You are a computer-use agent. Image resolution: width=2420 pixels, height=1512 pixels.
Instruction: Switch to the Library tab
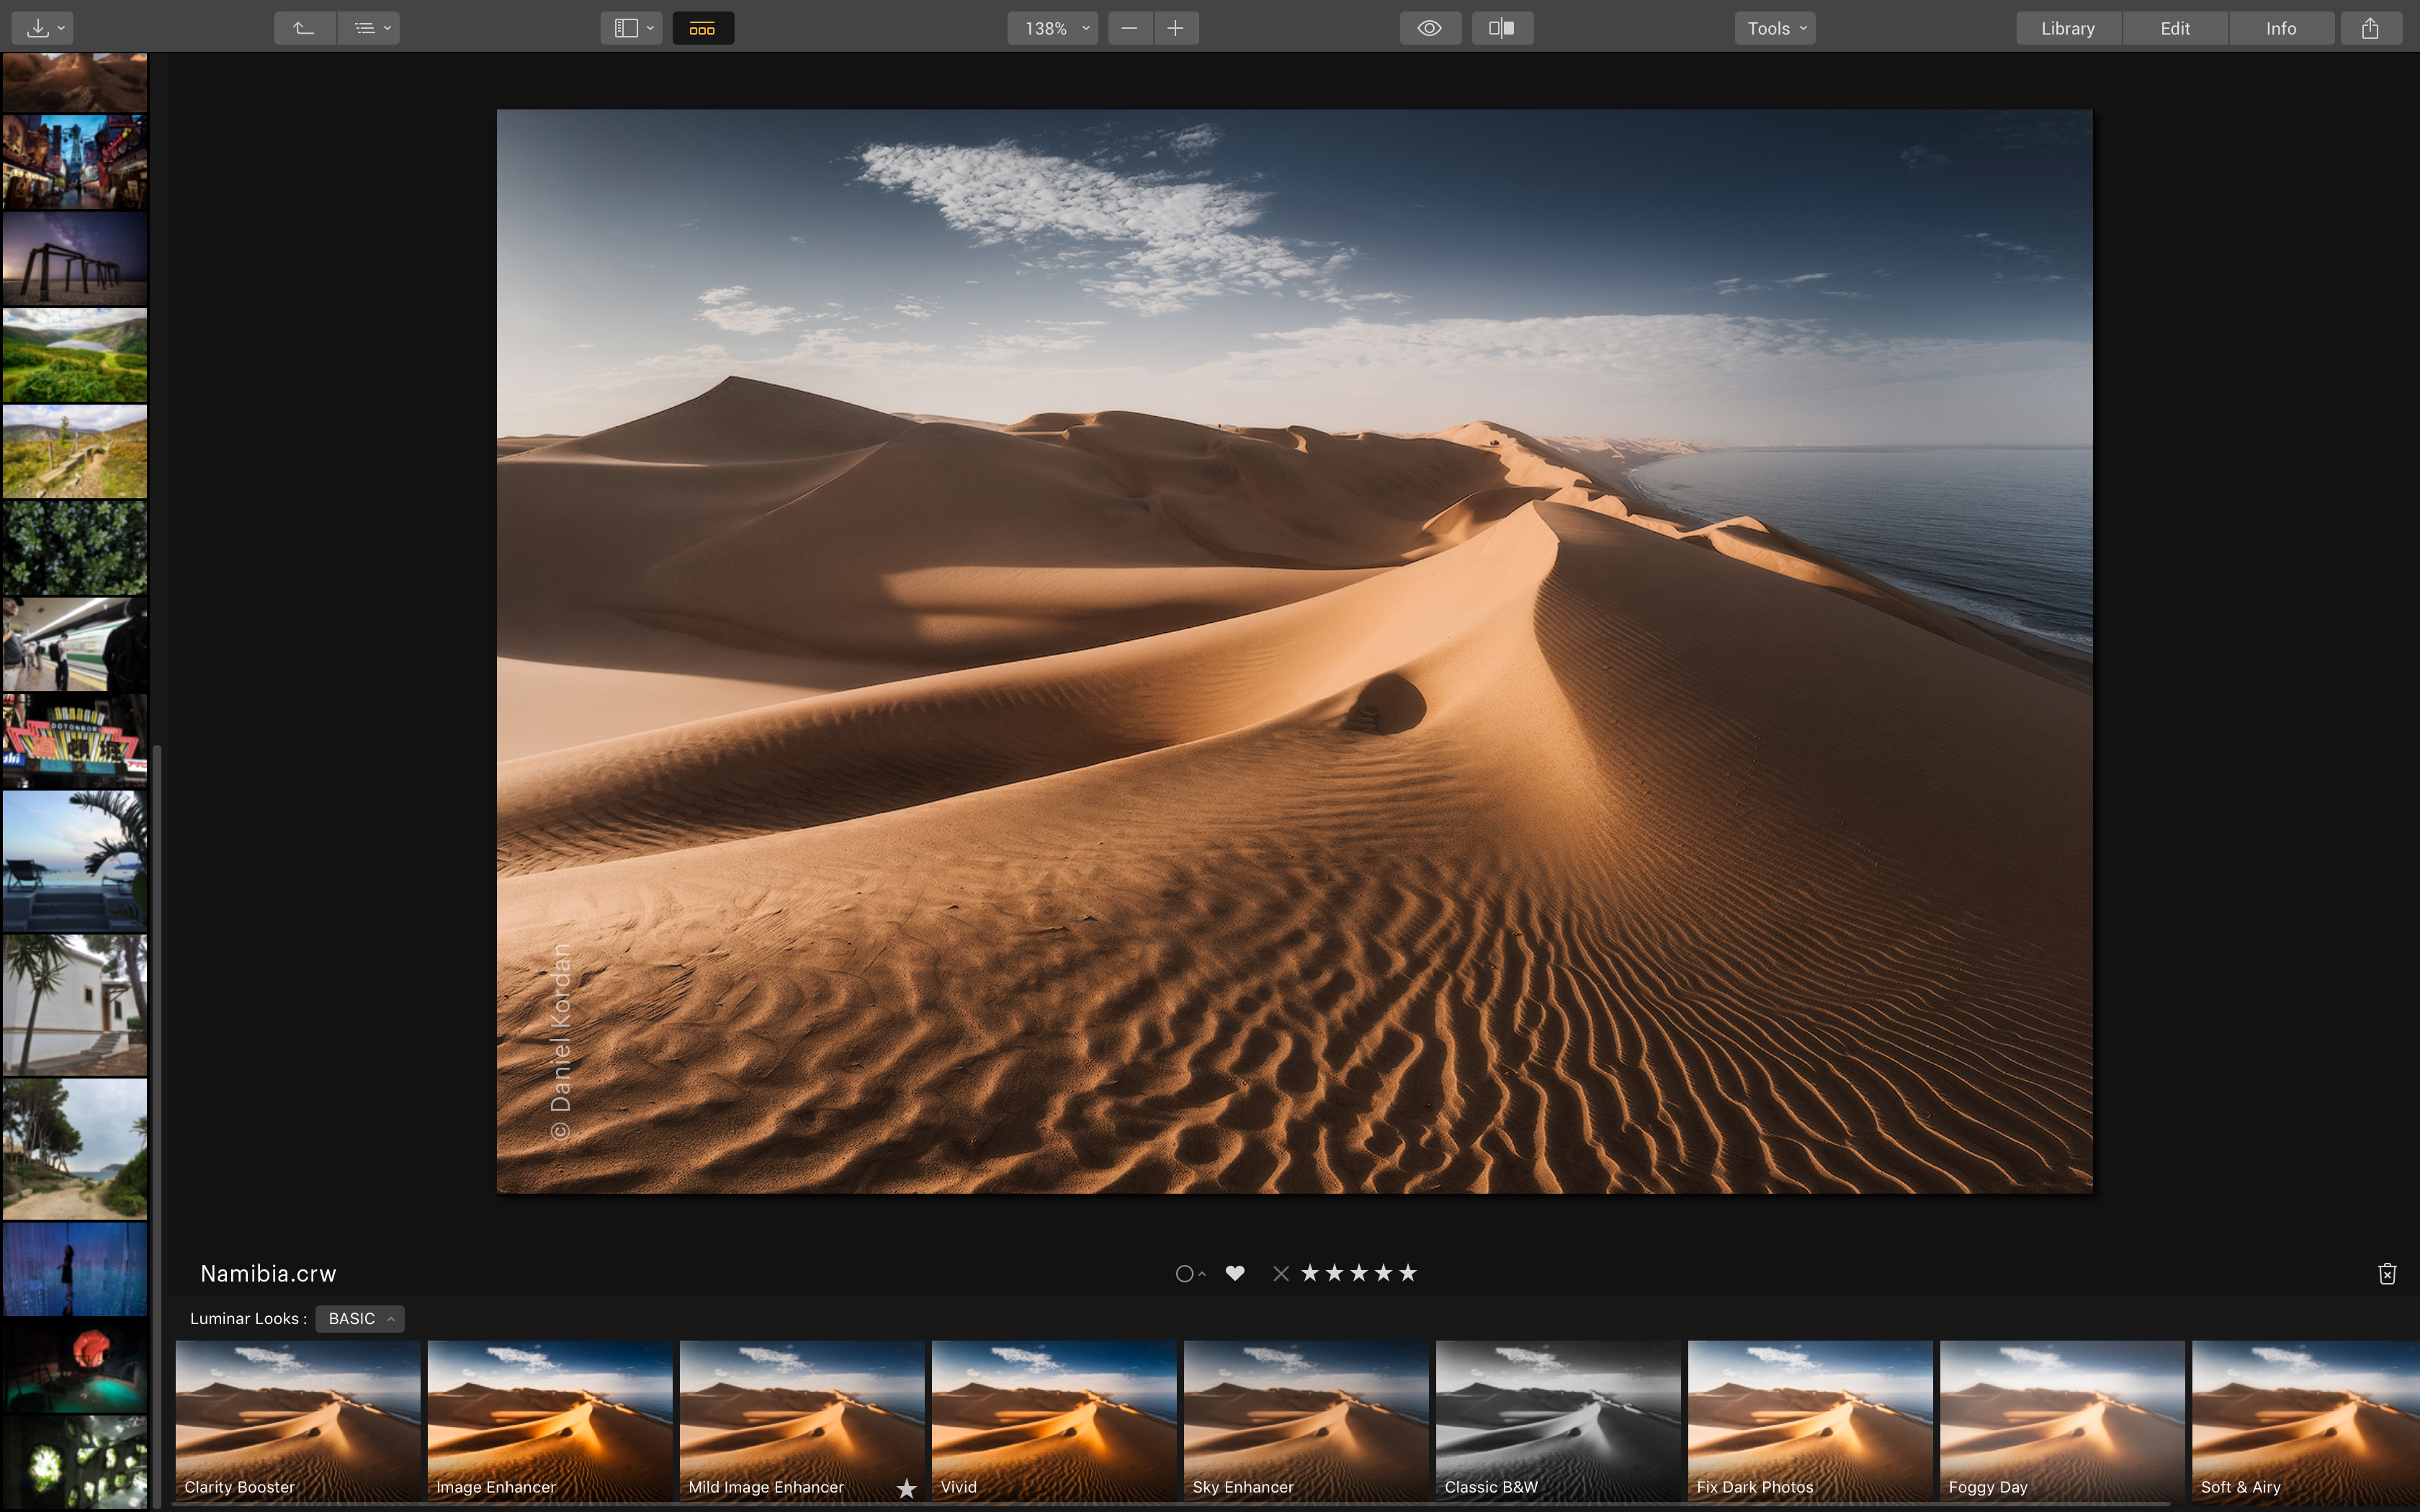click(x=2067, y=28)
